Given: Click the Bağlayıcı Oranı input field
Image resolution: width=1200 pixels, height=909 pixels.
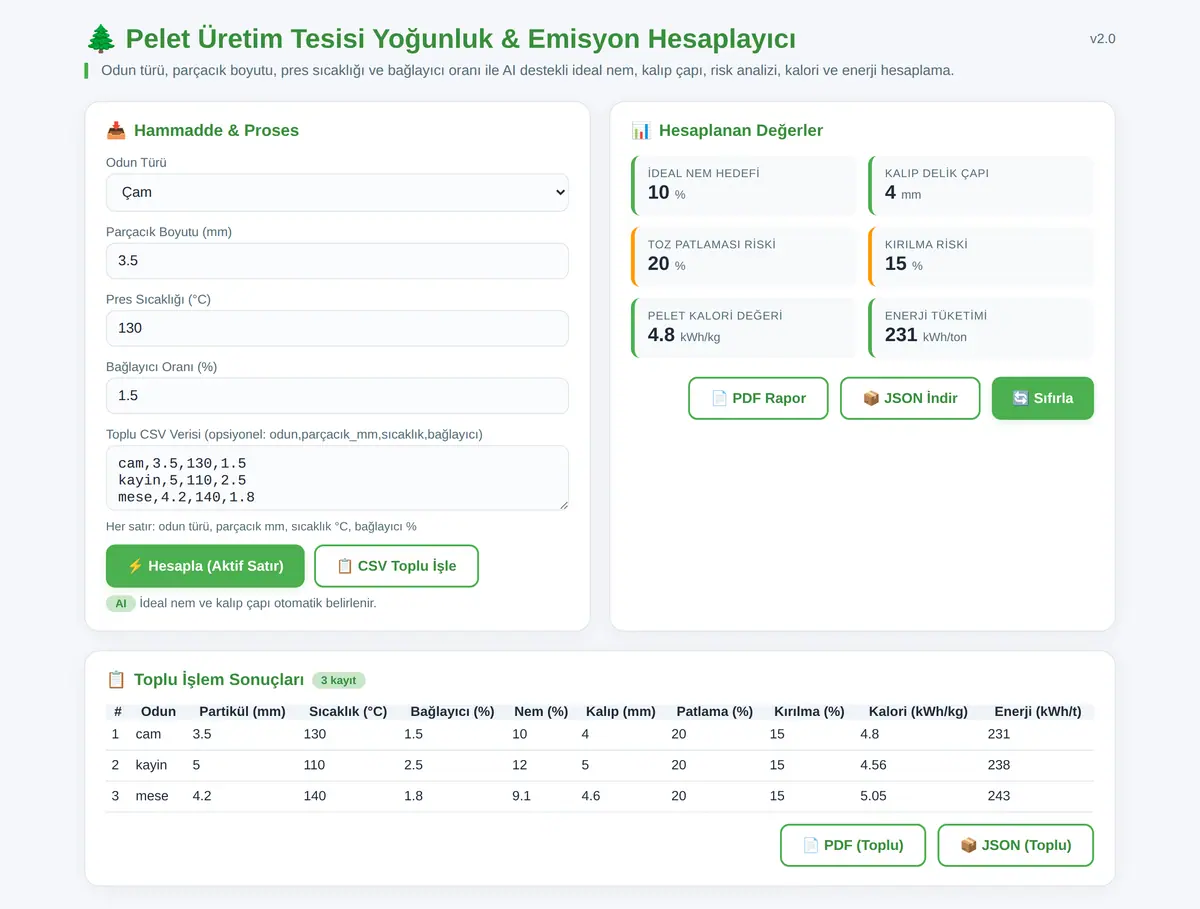Looking at the screenshot, I should tap(337, 396).
